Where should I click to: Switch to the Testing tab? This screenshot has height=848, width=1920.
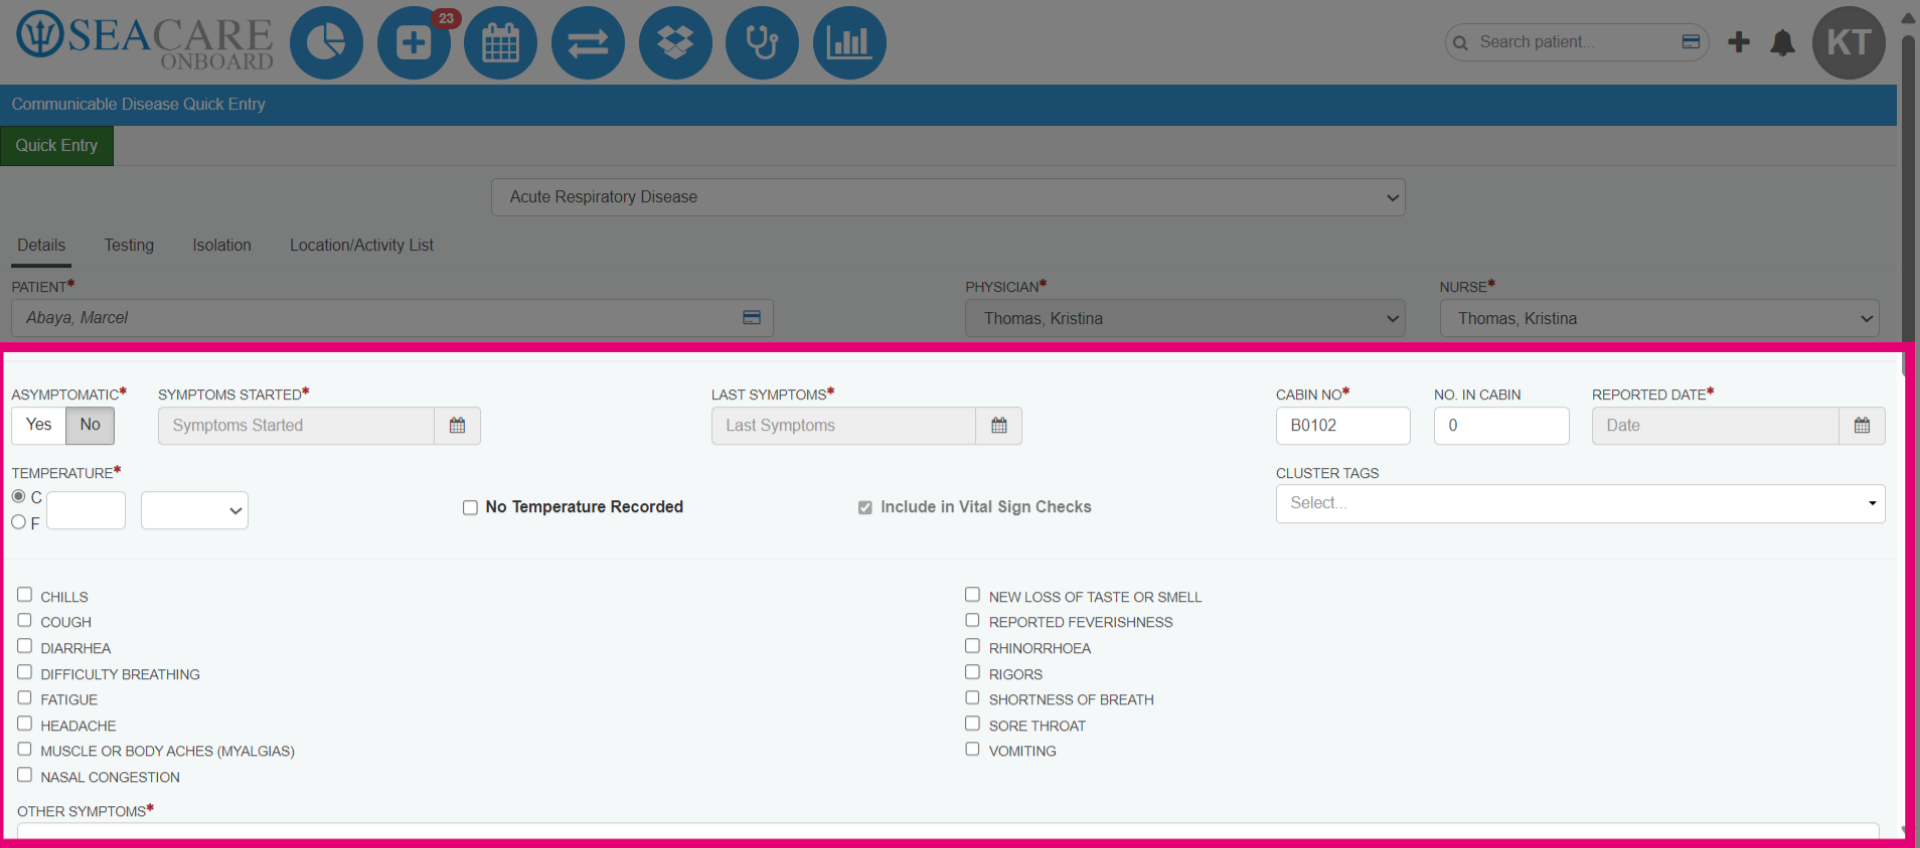click(129, 246)
